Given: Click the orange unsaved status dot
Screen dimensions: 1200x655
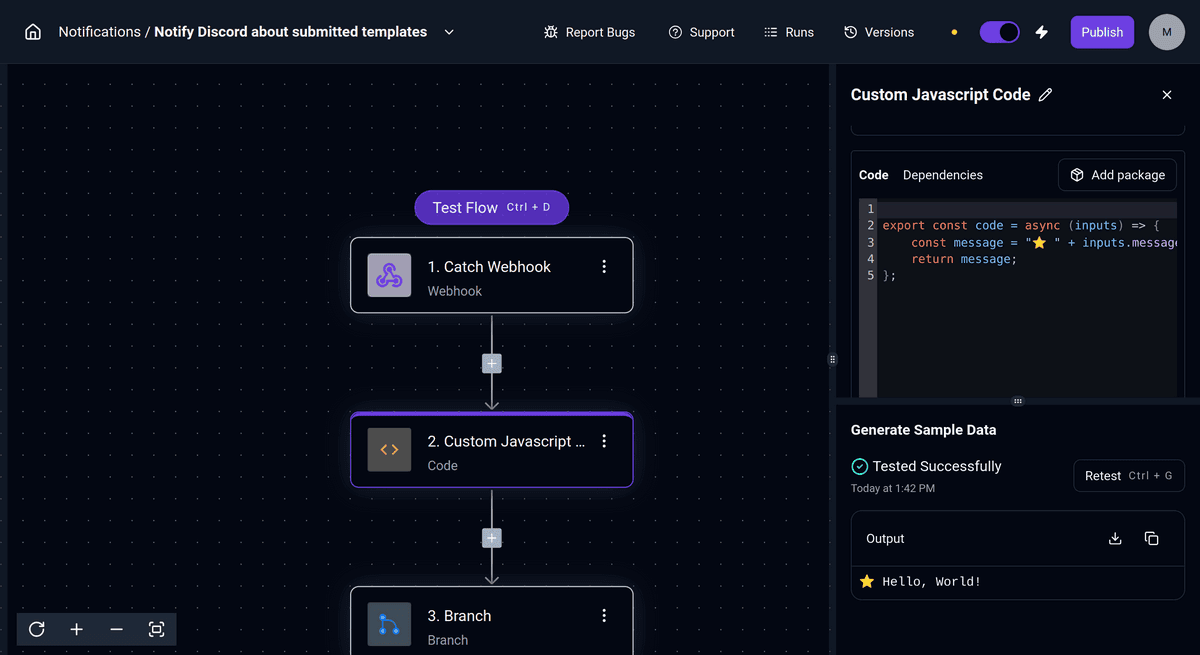Looking at the screenshot, I should point(954,32).
